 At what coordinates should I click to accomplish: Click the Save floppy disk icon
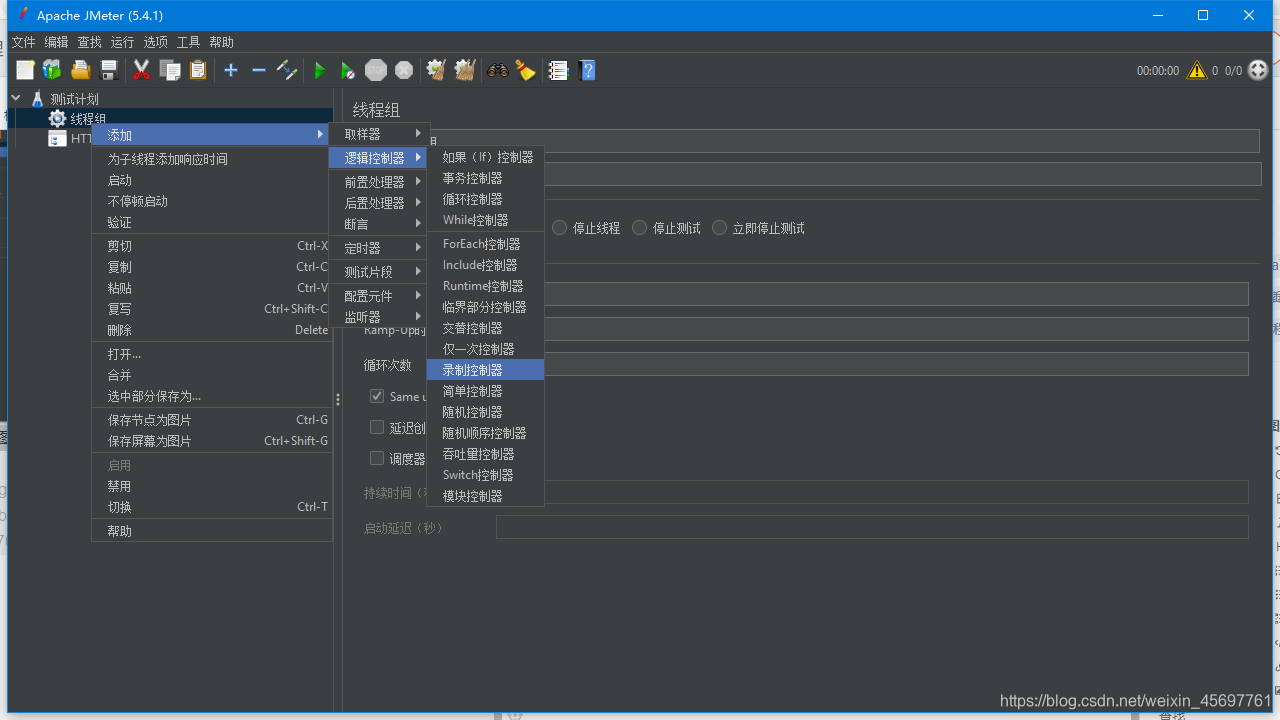coord(110,70)
